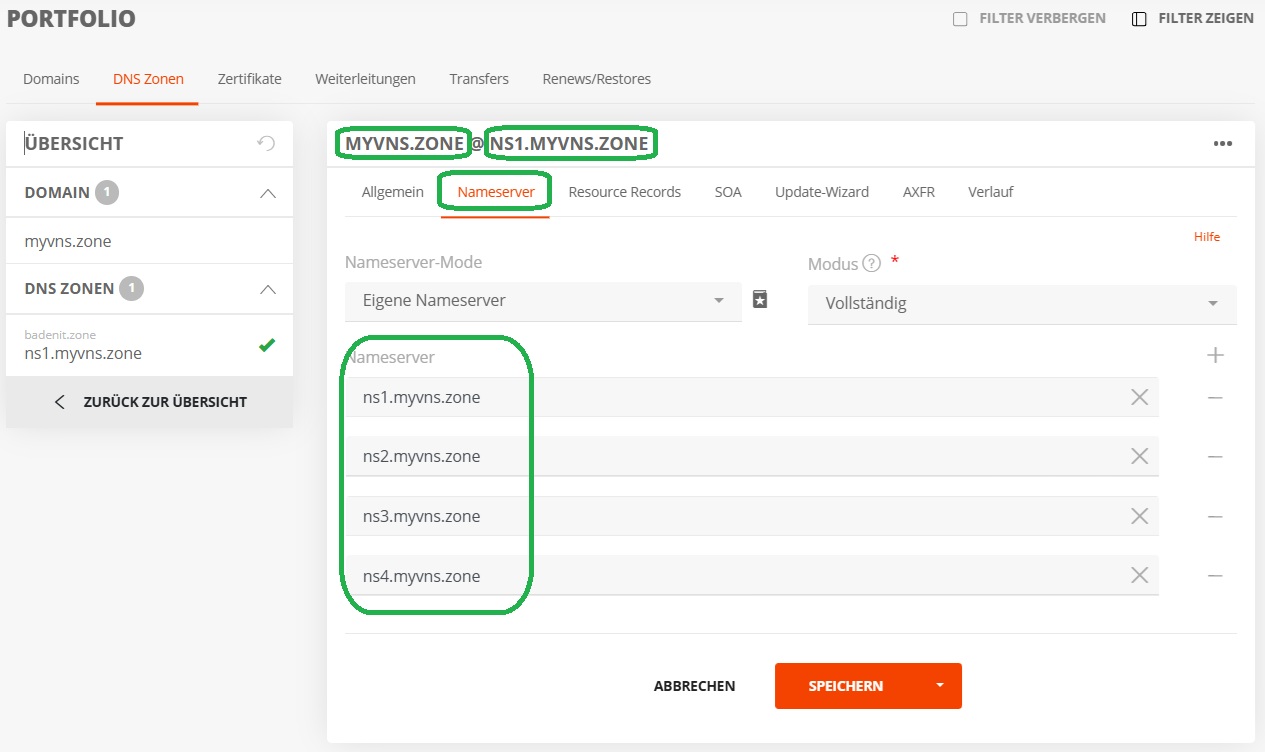Open the AXFR sub-tab

tap(918, 192)
